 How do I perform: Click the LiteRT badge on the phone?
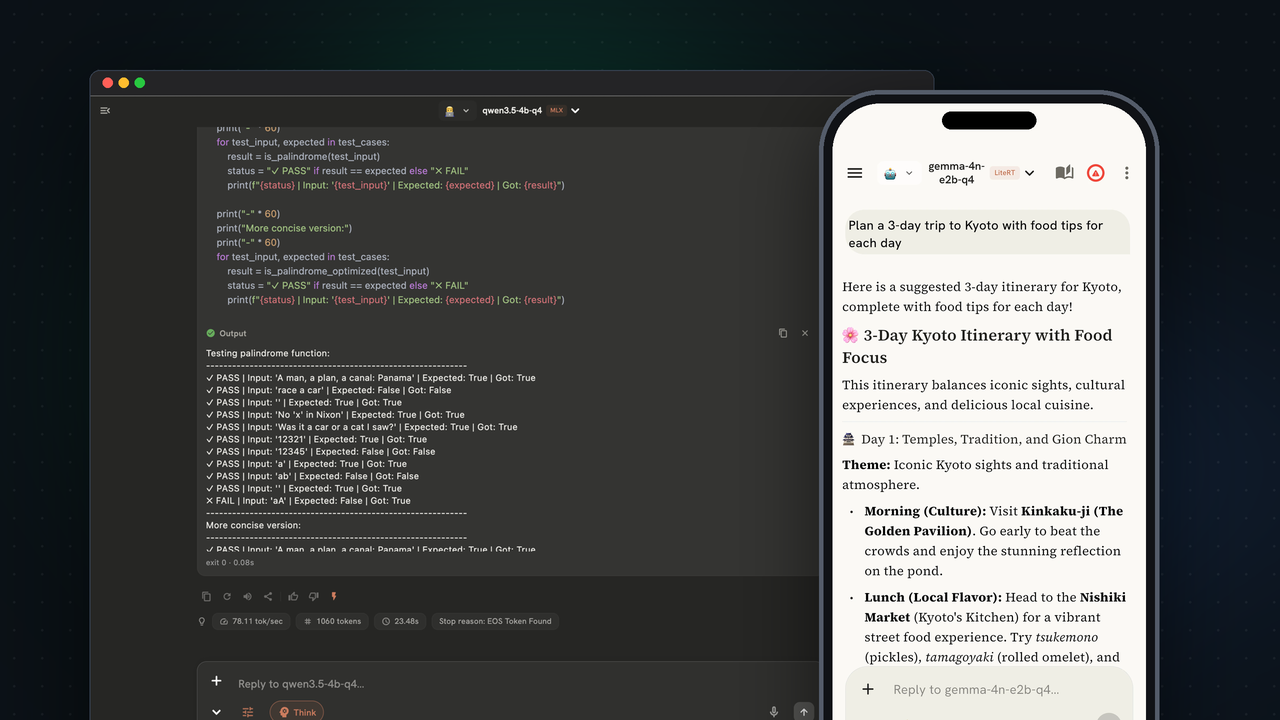tap(1004, 173)
